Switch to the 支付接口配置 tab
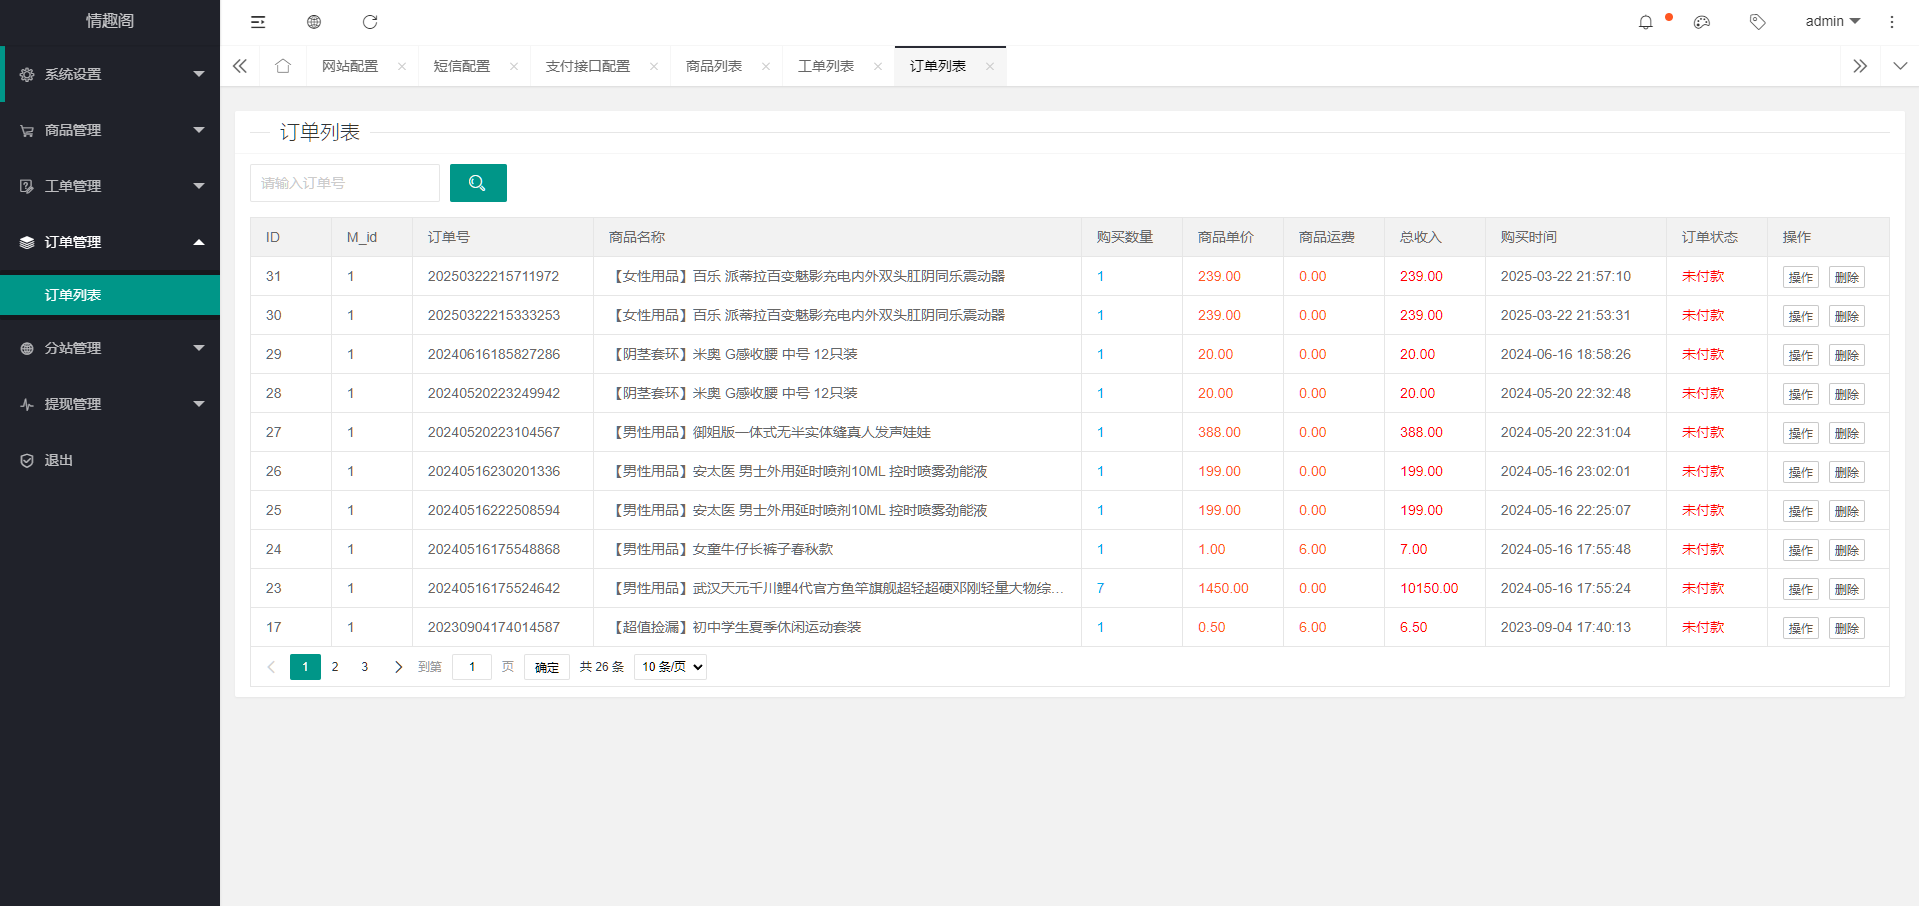The width and height of the screenshot is (1919, 906). [x=588, y=66]
